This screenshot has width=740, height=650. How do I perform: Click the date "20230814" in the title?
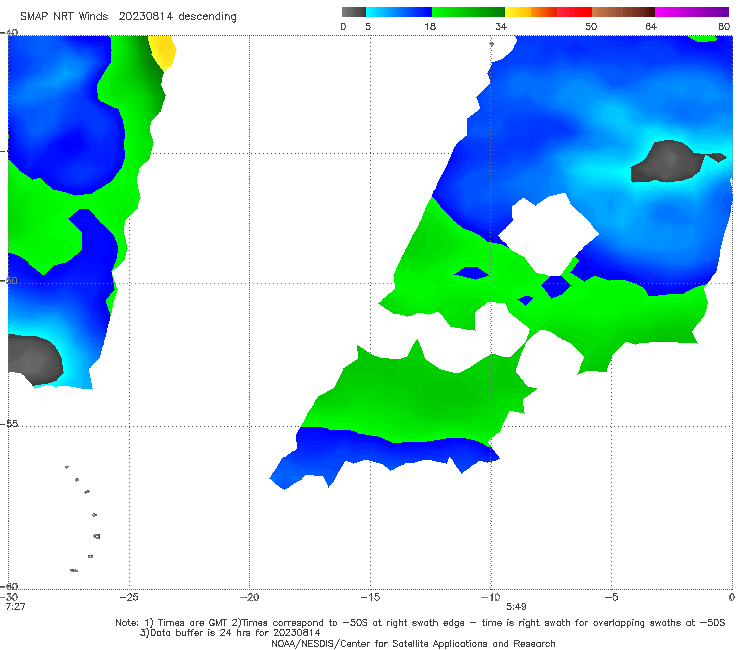(145, 16)
